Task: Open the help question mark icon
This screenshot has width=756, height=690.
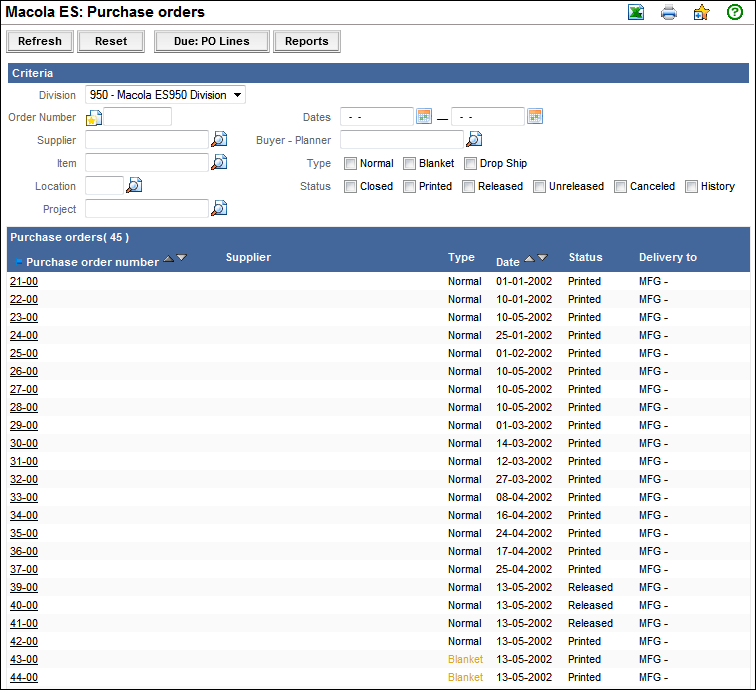Action: pyautogui.click(x=734, y=13)
